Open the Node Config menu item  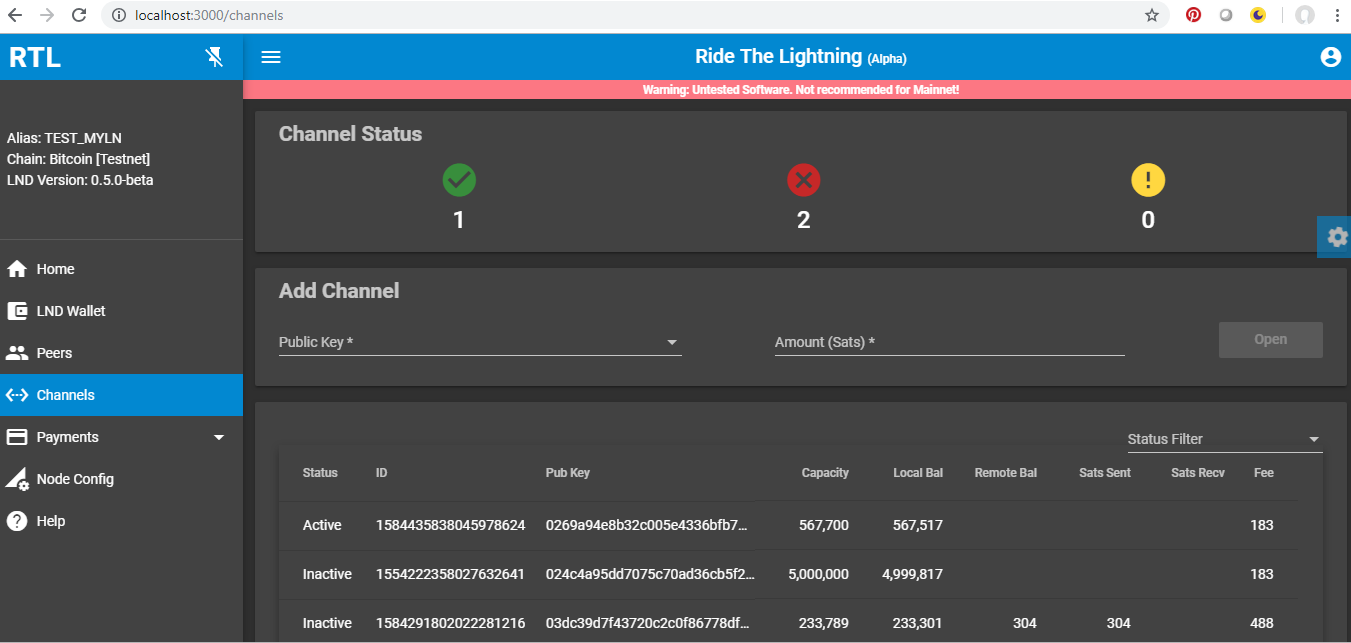121,479
